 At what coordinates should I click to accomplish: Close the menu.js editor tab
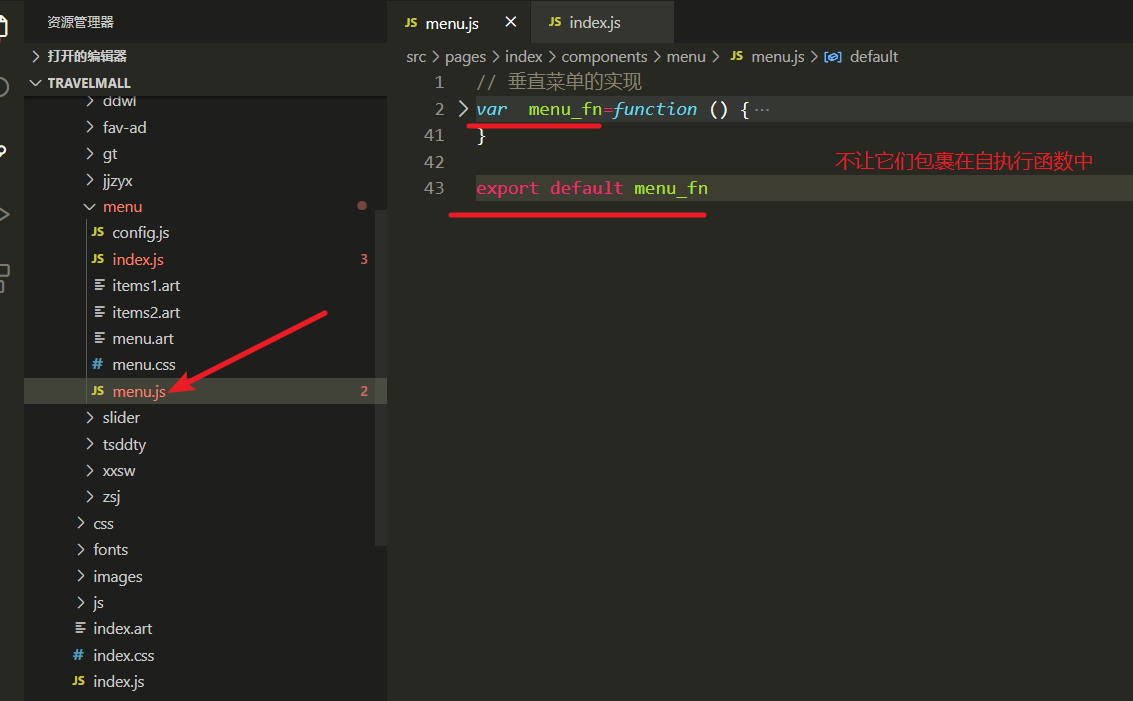[x=510, y=22]
